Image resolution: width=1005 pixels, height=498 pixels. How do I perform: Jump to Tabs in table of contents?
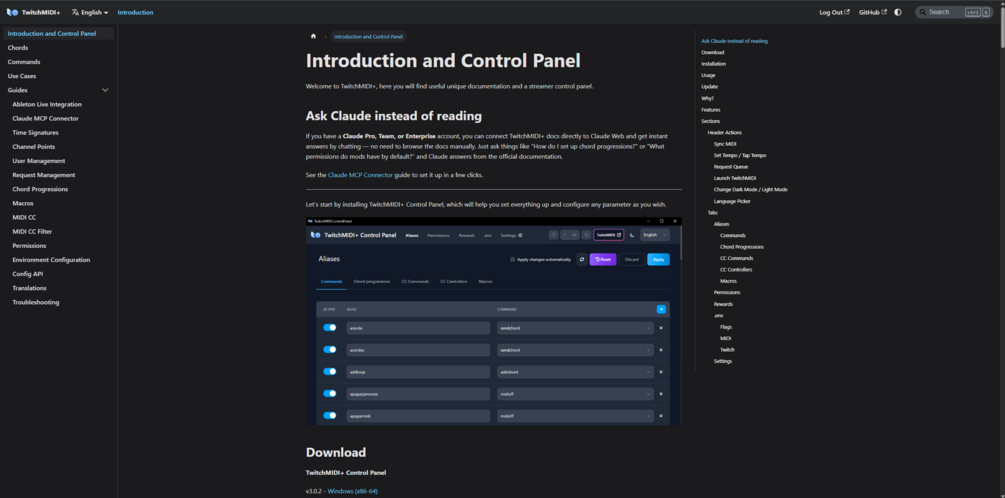[x=713, y=212]
